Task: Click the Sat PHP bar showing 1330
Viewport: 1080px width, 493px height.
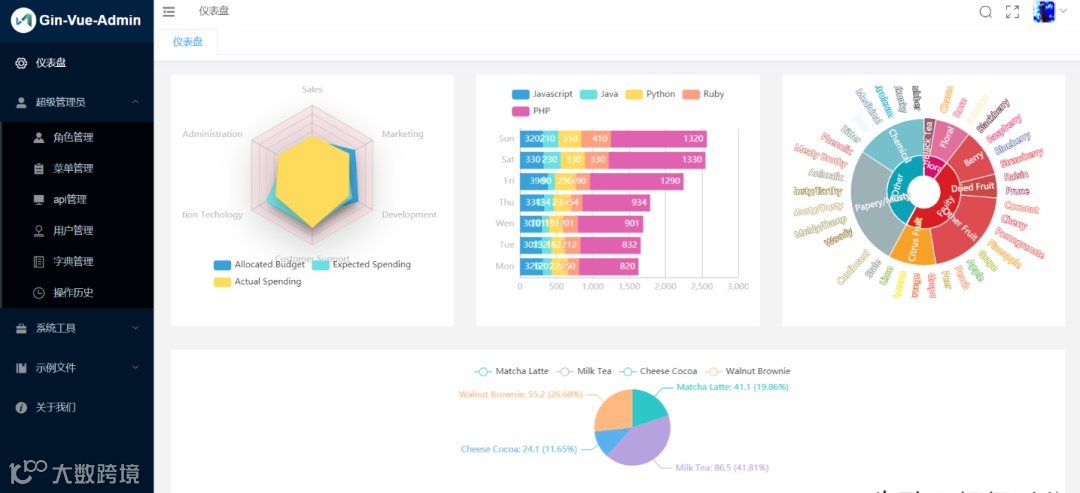Action: (x=656, y=160)
